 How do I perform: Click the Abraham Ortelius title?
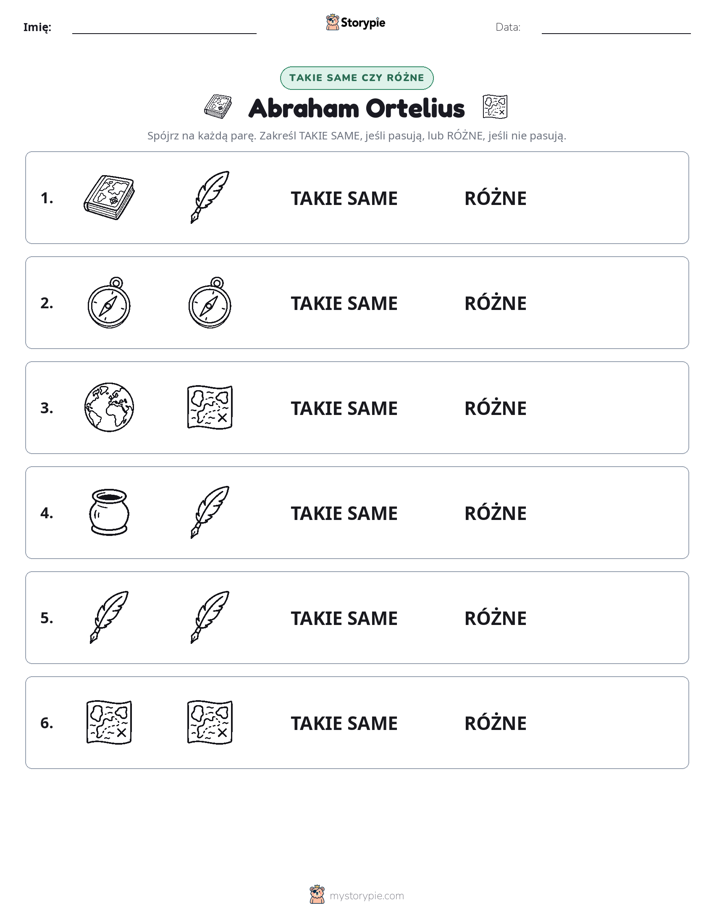click(x=357, y=108)
